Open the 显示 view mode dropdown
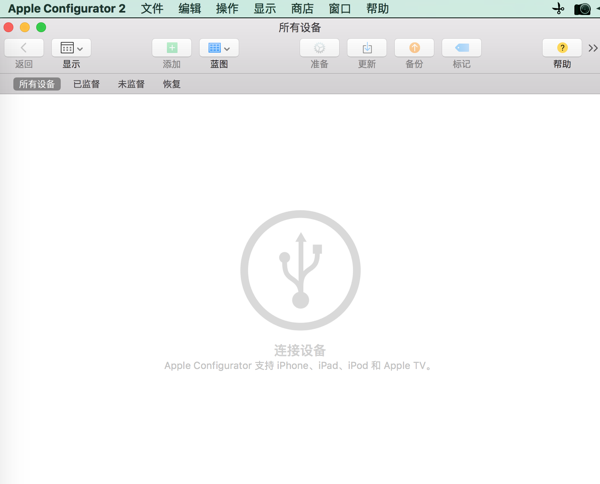 [x=72, y=48]
